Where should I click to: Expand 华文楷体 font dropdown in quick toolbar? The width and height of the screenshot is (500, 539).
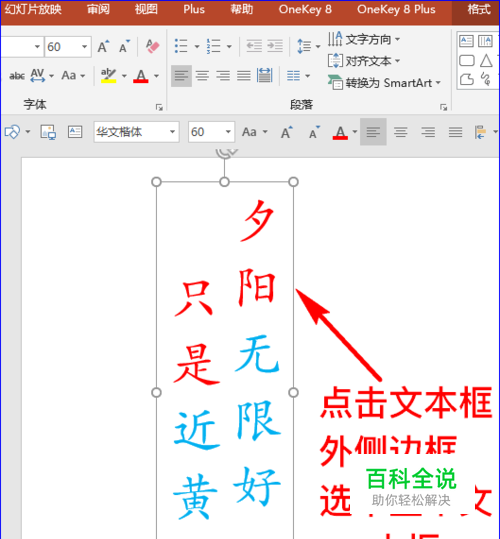click(x=172, y=132)
